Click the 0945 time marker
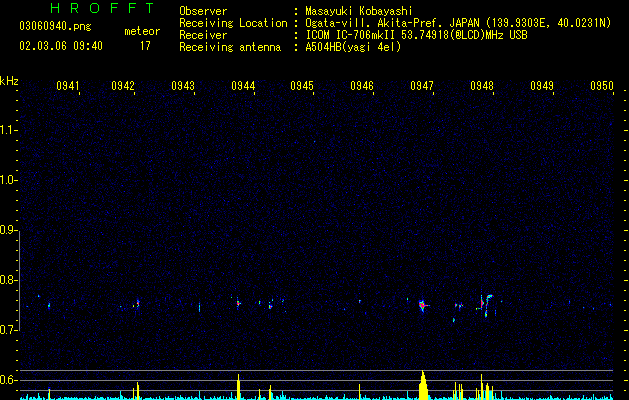 tap(302, 86)
